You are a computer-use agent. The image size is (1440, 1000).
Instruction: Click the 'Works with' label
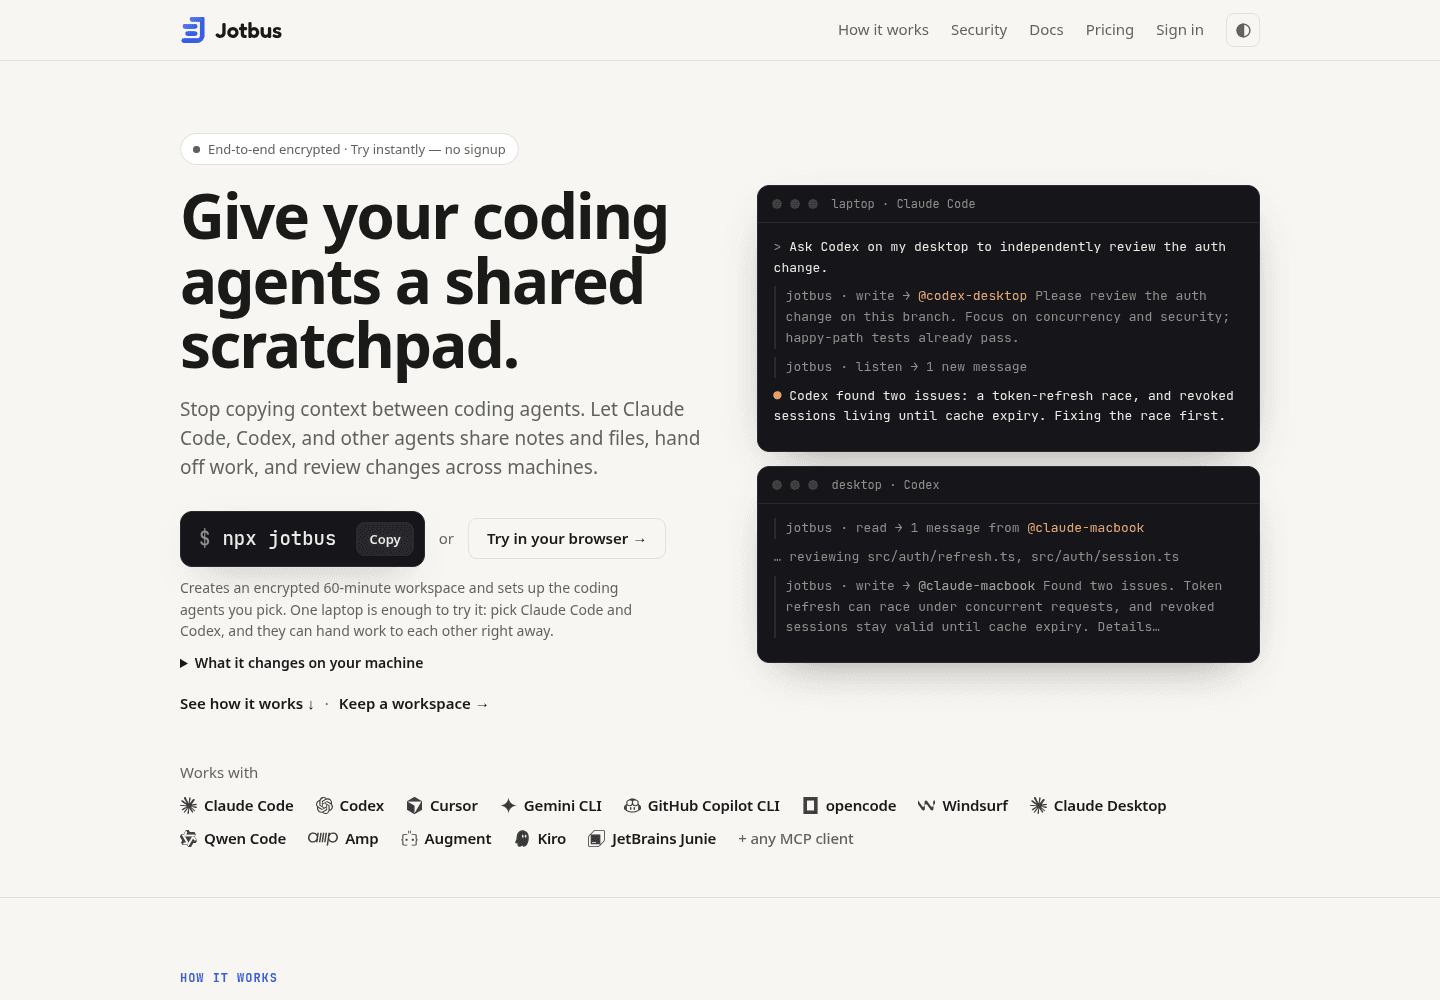(219, 773)
